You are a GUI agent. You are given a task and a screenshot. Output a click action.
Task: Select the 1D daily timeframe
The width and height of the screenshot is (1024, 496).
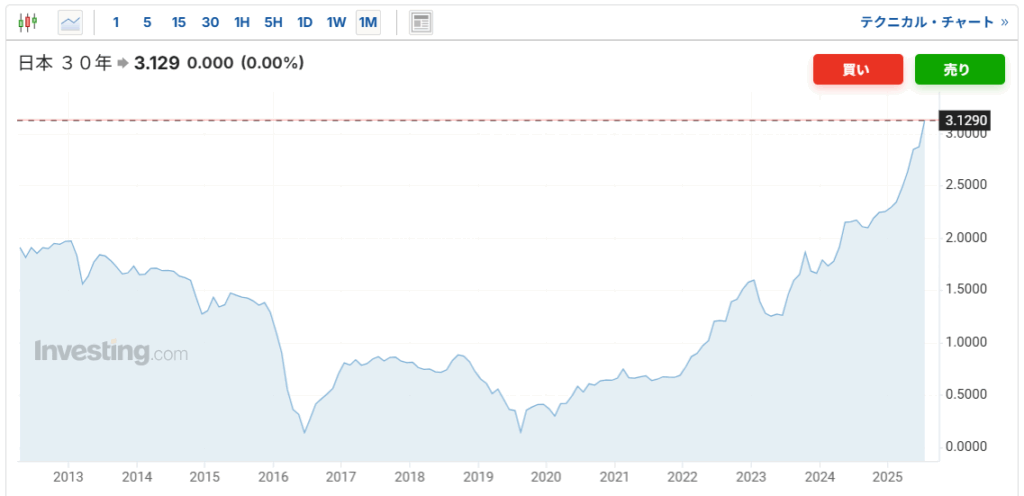[305, 22]
